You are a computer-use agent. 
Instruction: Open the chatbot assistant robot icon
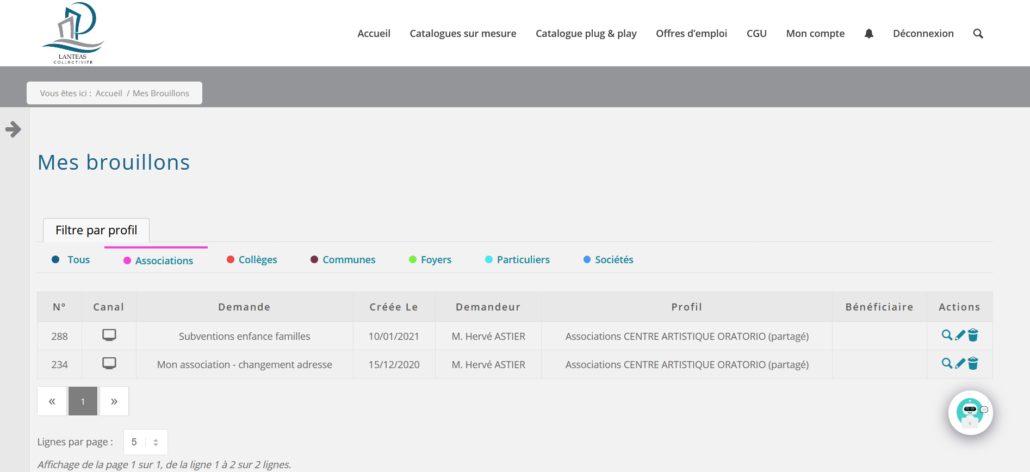[x=970, y=411]
